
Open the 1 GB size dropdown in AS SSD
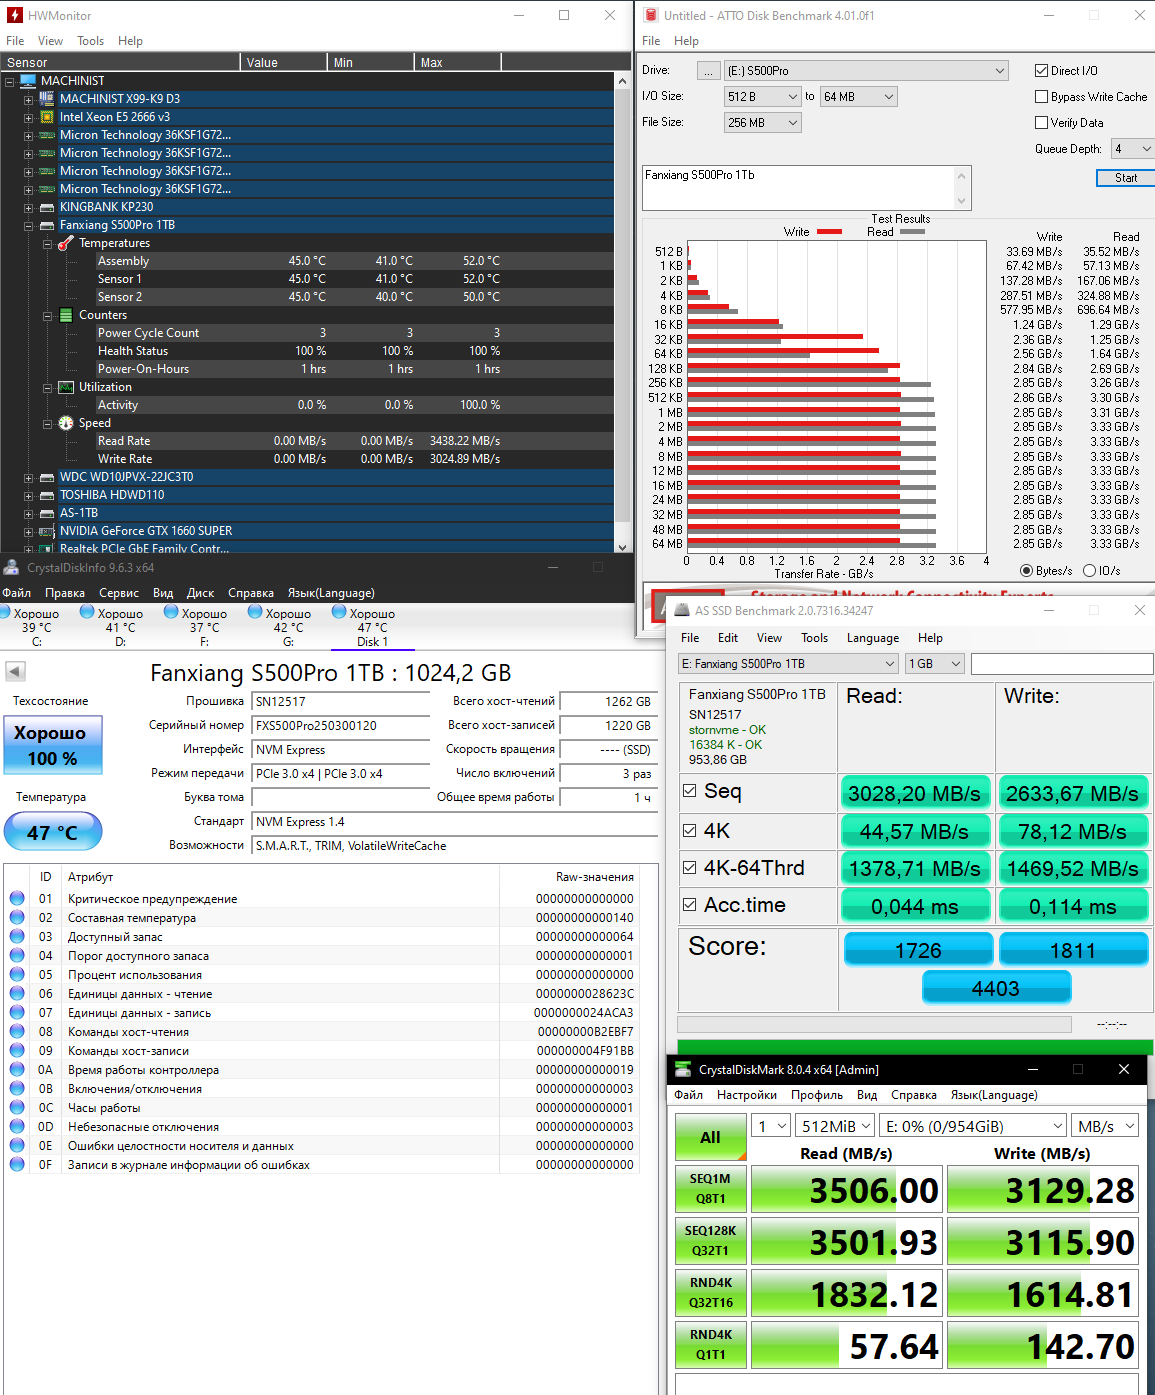pyautogui.click(x=935, y=664)
